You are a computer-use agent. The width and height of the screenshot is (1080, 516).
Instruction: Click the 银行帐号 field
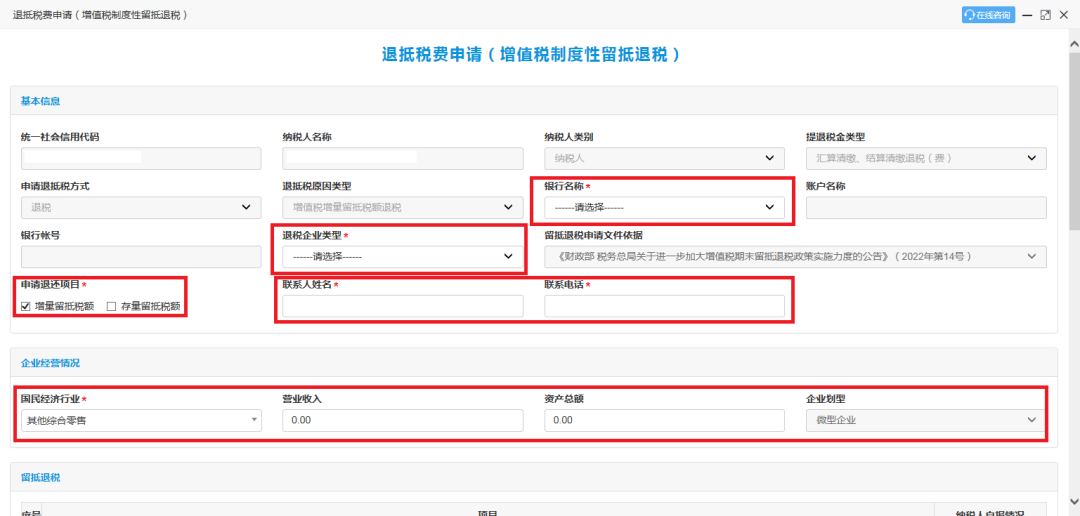141,257
